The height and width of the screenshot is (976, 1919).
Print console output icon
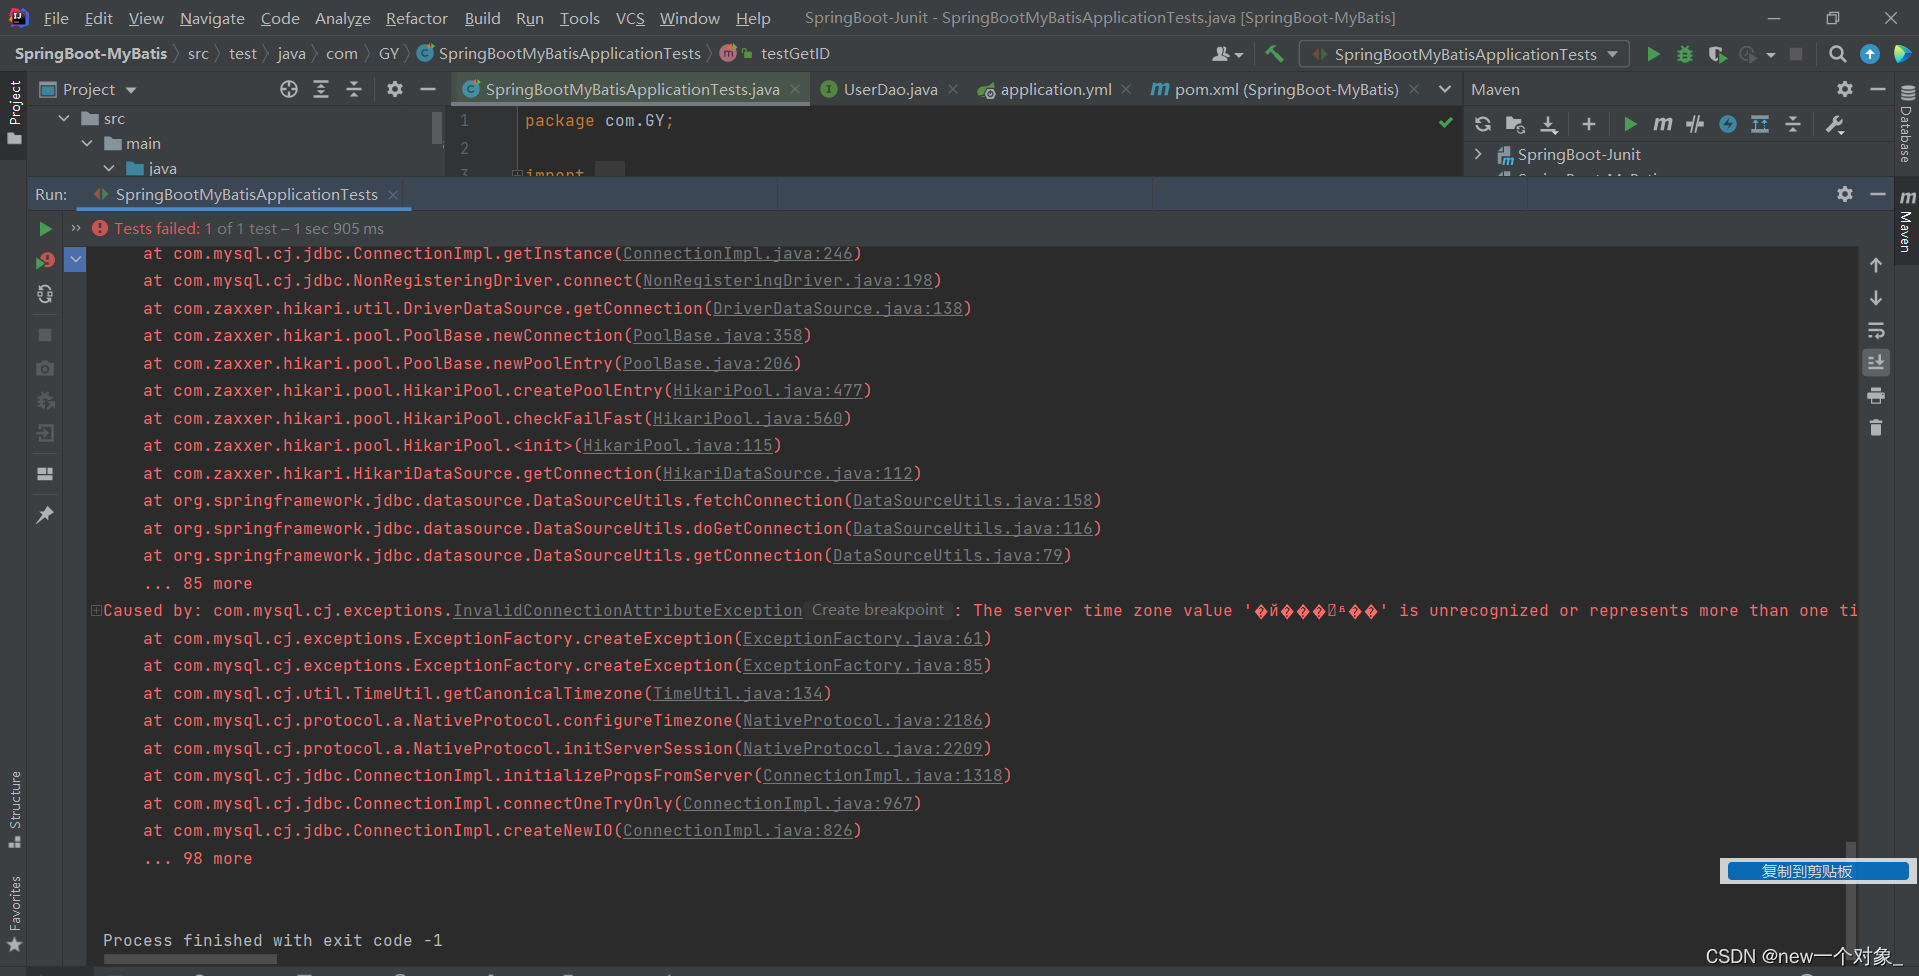point(1876,396)
